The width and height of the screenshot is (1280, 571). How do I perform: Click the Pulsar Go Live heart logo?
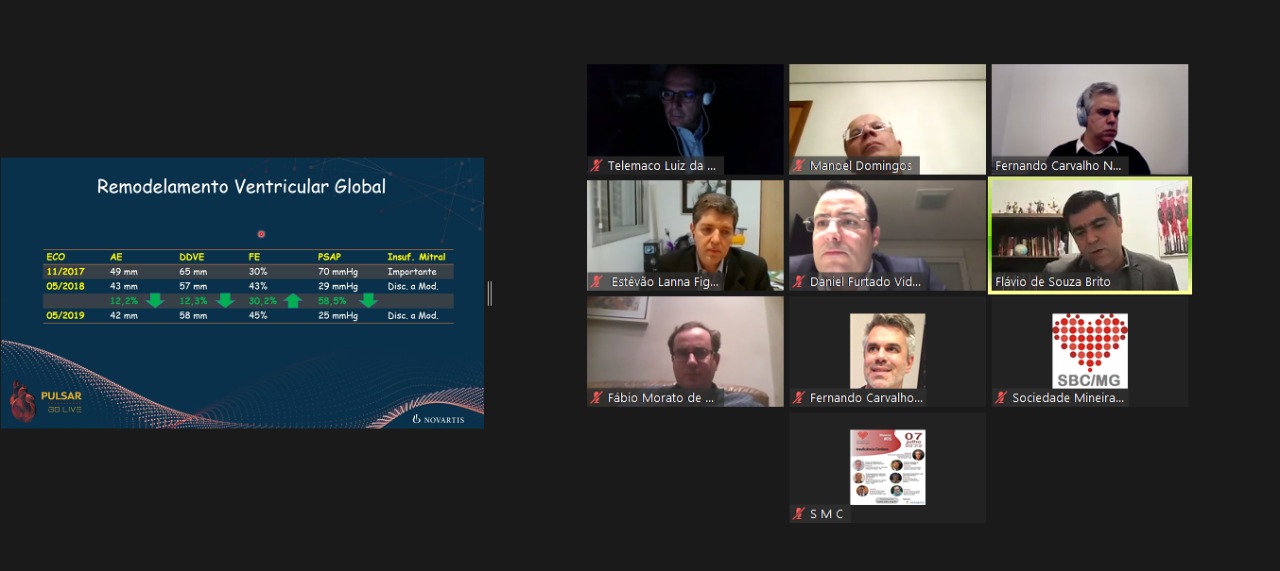pyautogui.click(x=22, y=401)
